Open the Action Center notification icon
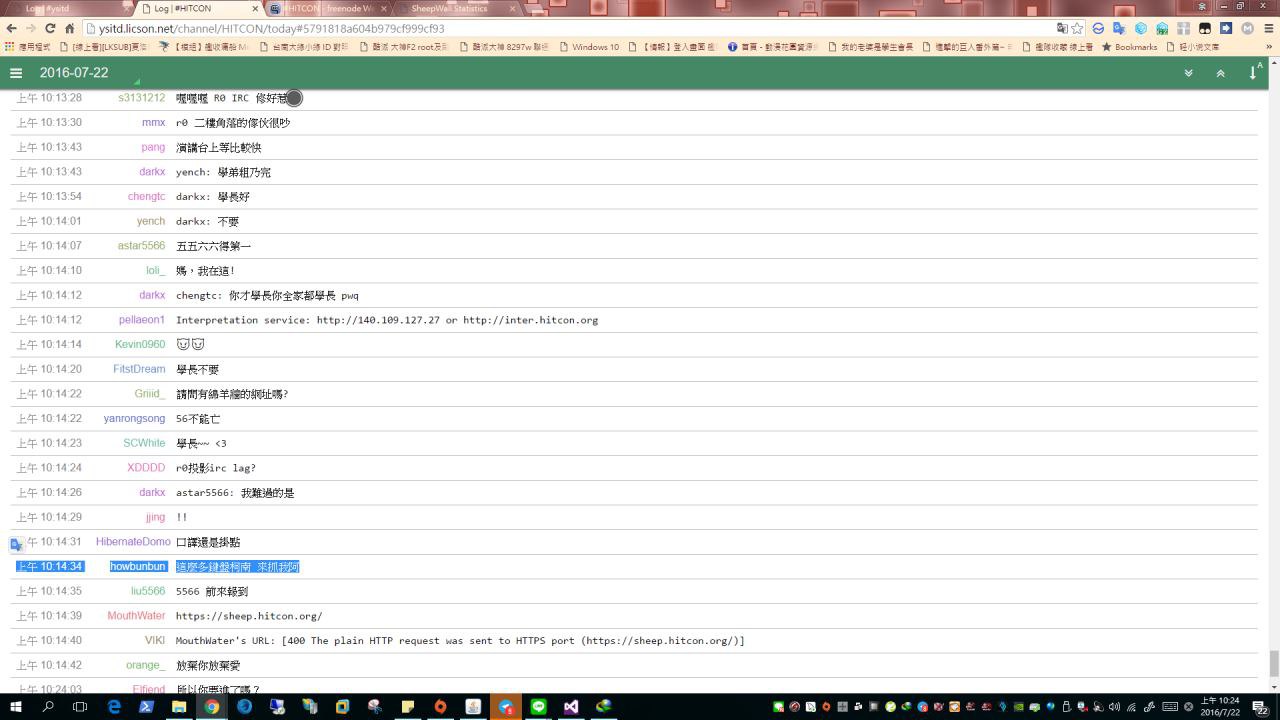 1260,707
